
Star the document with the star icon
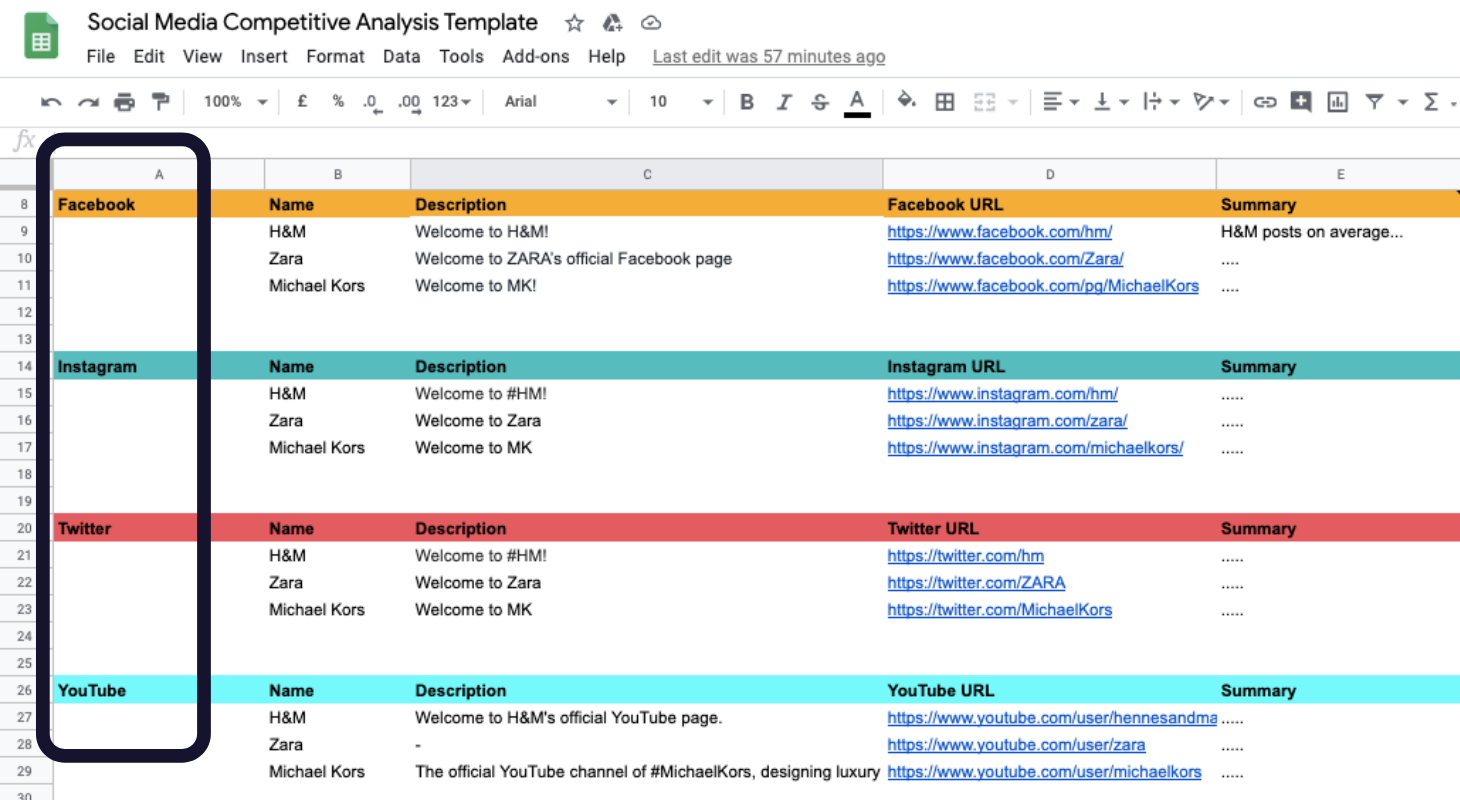click(574, 23)
